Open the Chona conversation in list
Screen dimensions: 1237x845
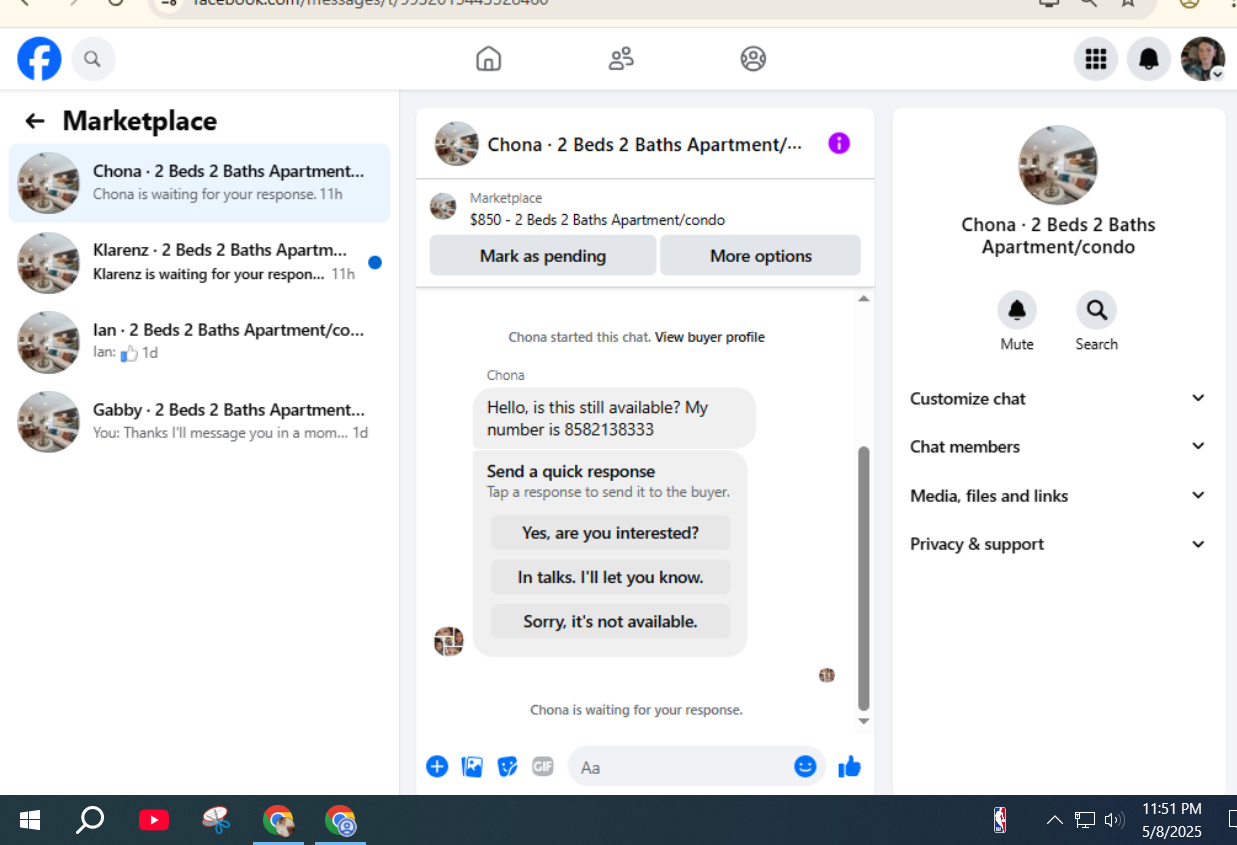(200, 183)
